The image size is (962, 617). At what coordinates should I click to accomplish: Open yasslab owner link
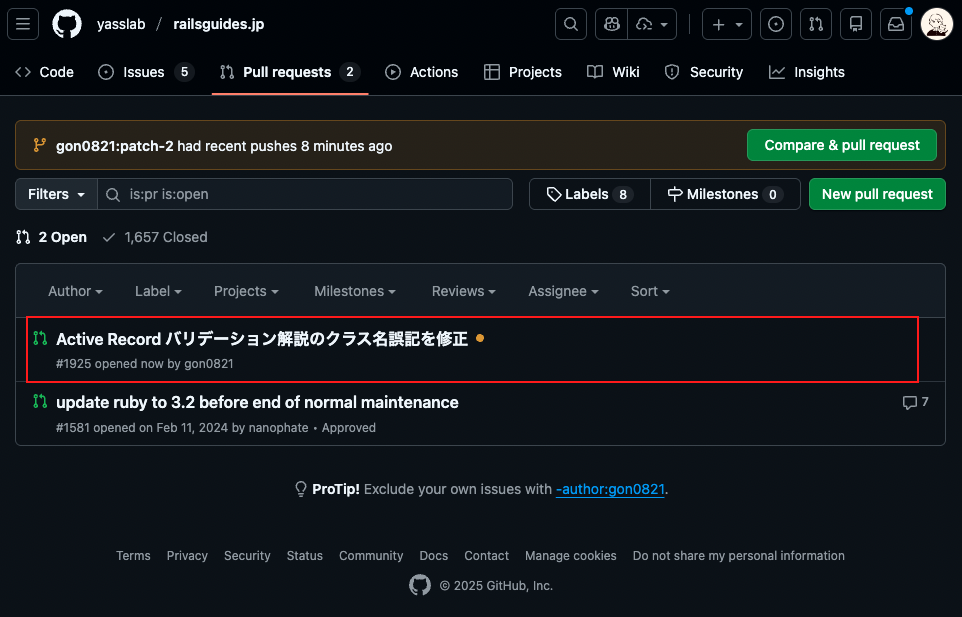[x=121, y=24]
